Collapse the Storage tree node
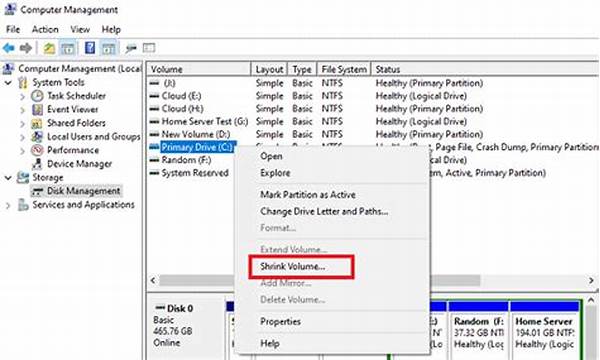Image resolution: width=600 pixels, height=360 pixels. (8, 178)
